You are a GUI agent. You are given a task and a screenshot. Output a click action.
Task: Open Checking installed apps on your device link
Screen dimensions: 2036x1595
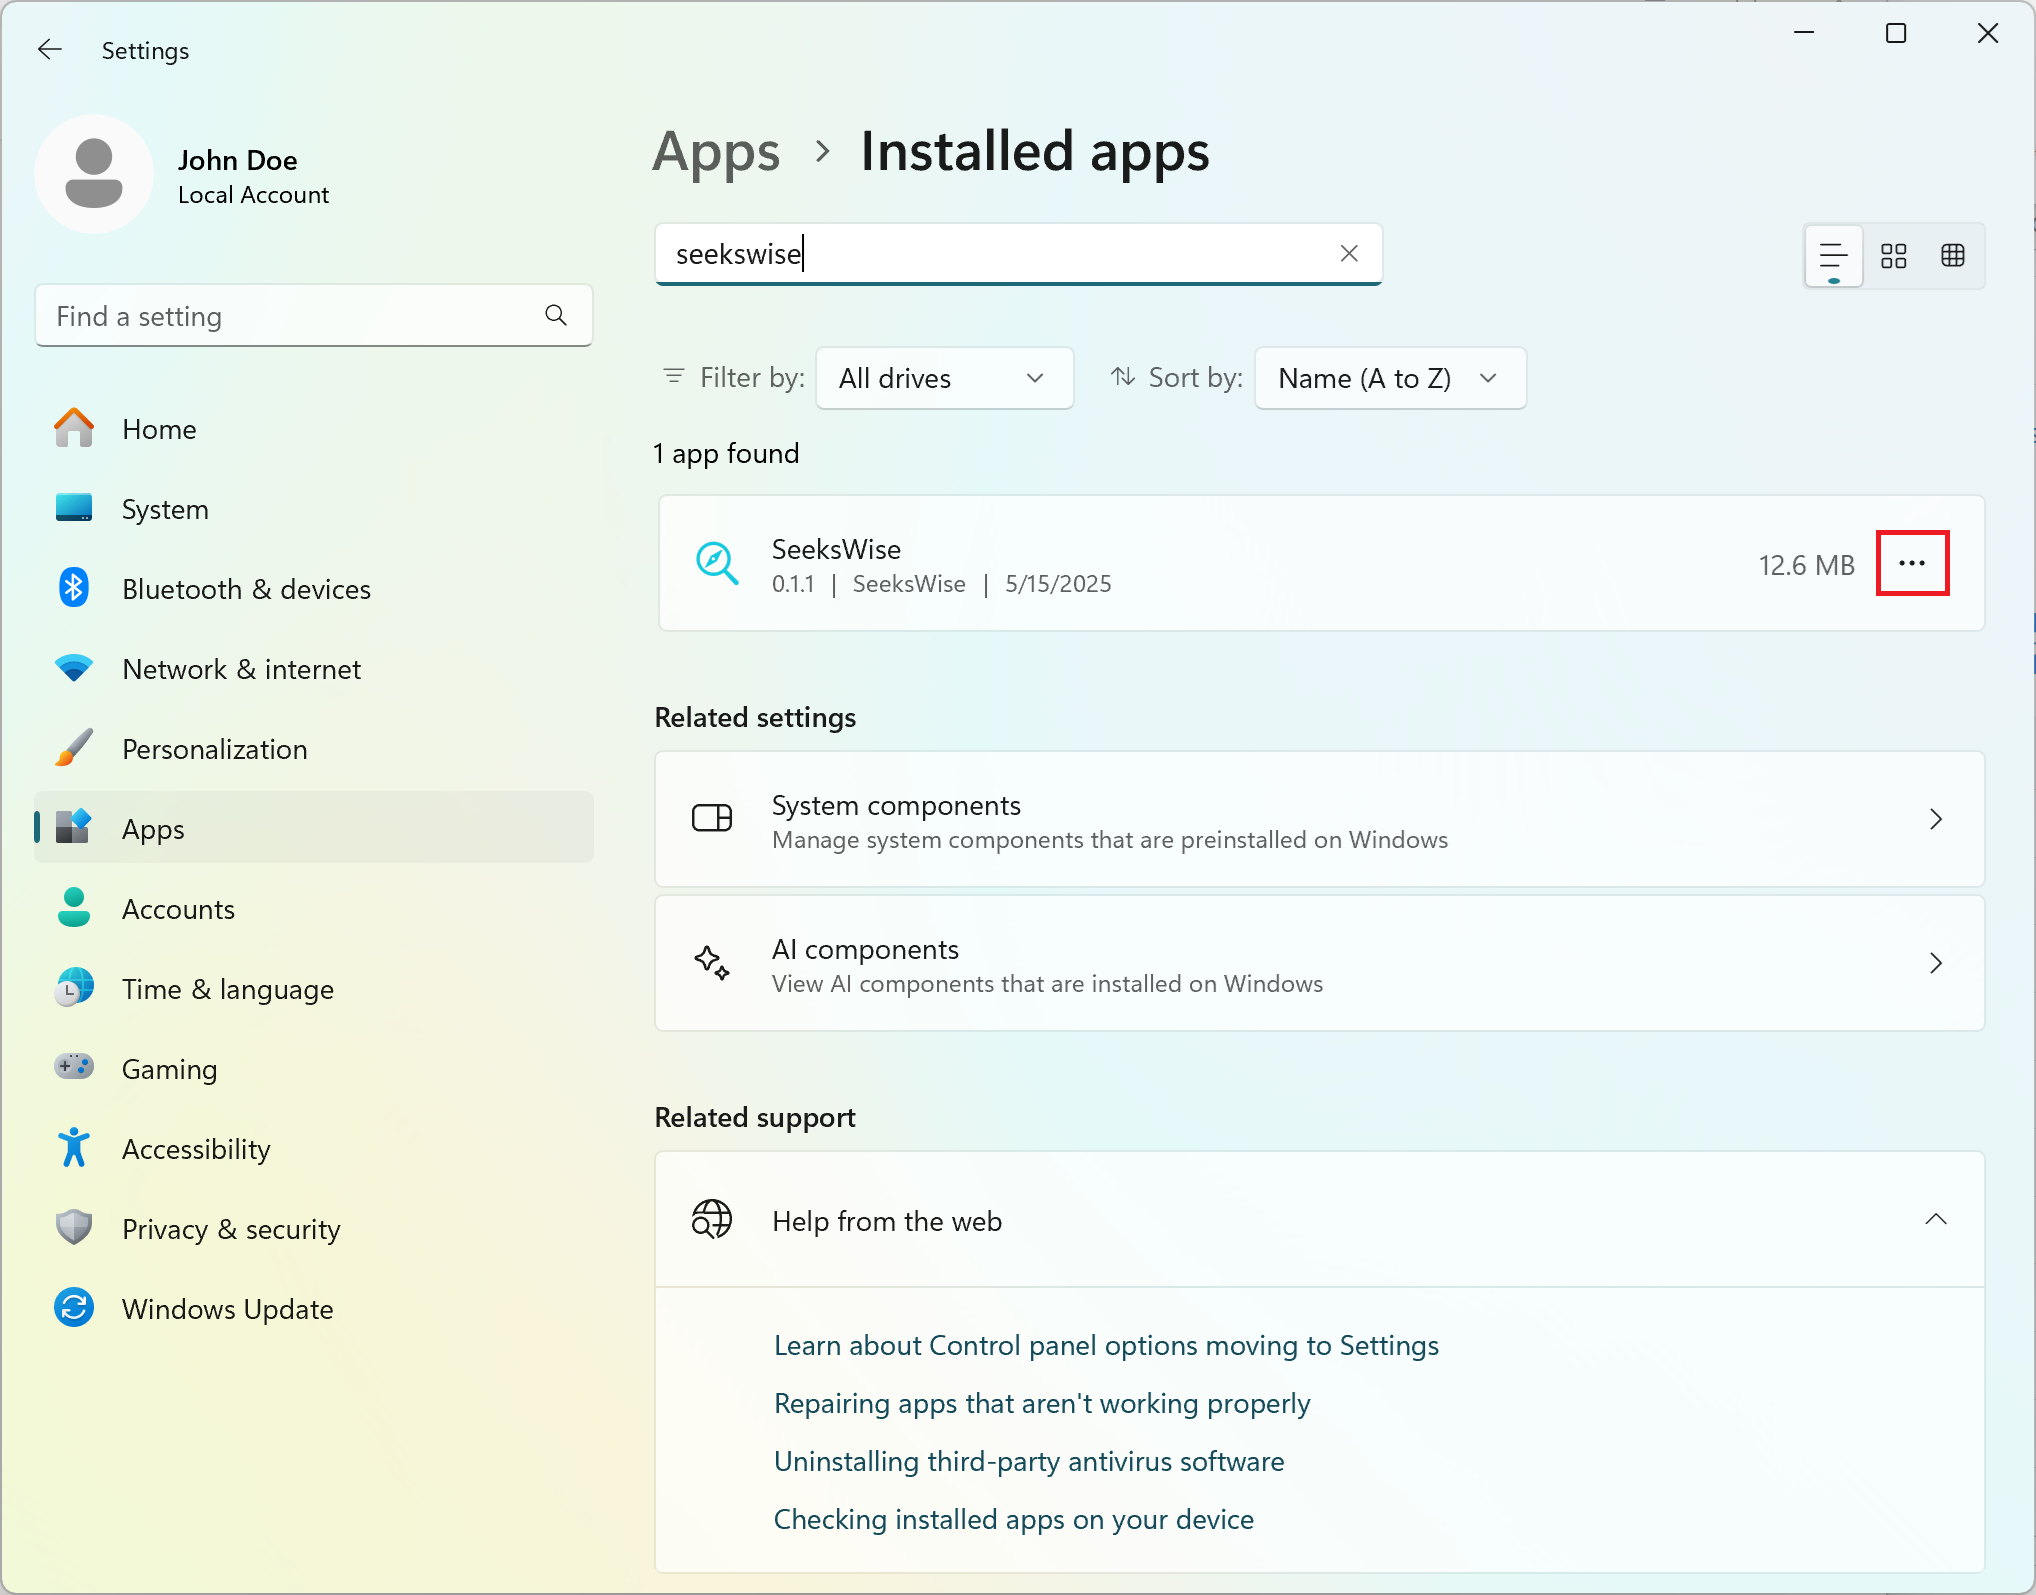pos(1014,1519)
